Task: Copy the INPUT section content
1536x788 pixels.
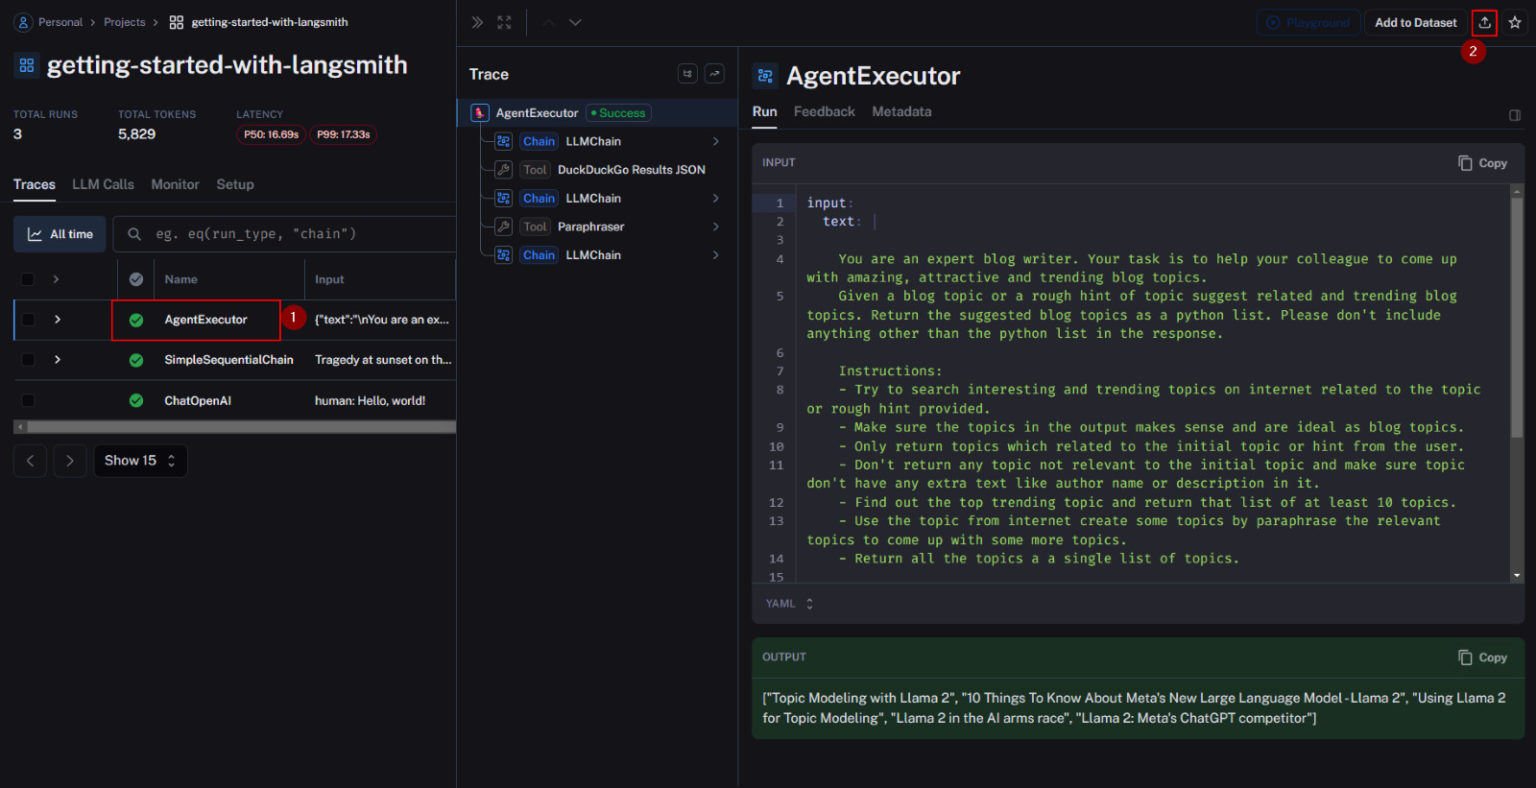Action: [x=1482, y=163]
